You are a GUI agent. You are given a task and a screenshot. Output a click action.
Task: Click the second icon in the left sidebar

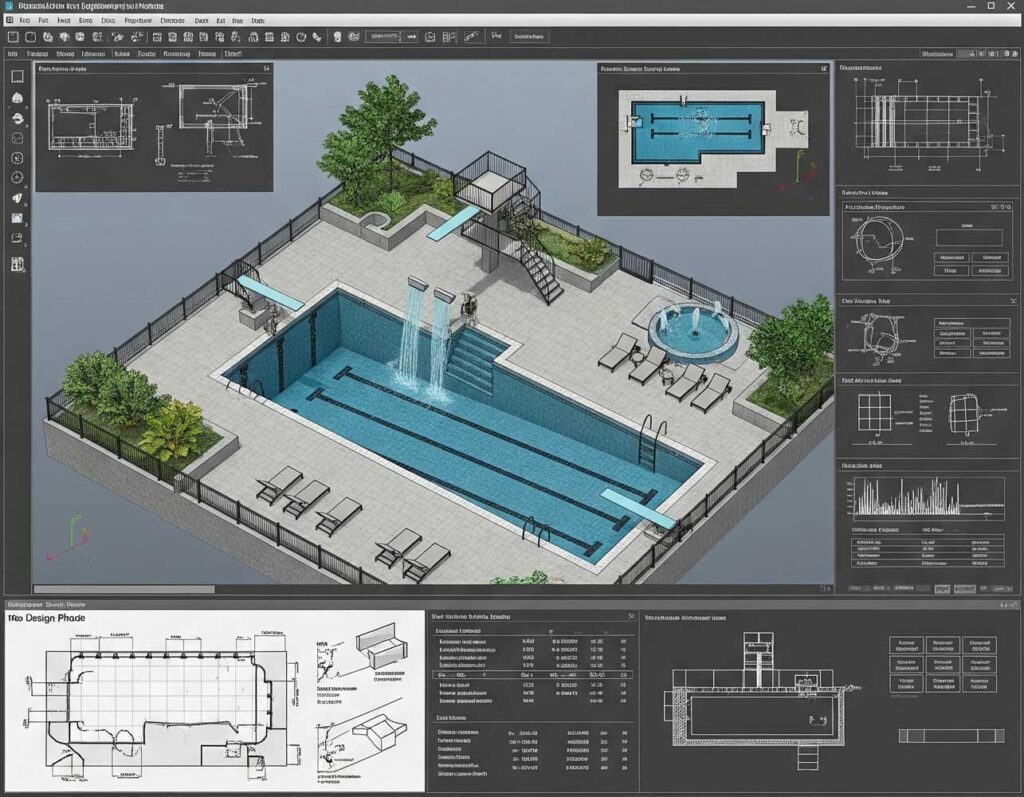pyautogui.click(x=17, y=98)
